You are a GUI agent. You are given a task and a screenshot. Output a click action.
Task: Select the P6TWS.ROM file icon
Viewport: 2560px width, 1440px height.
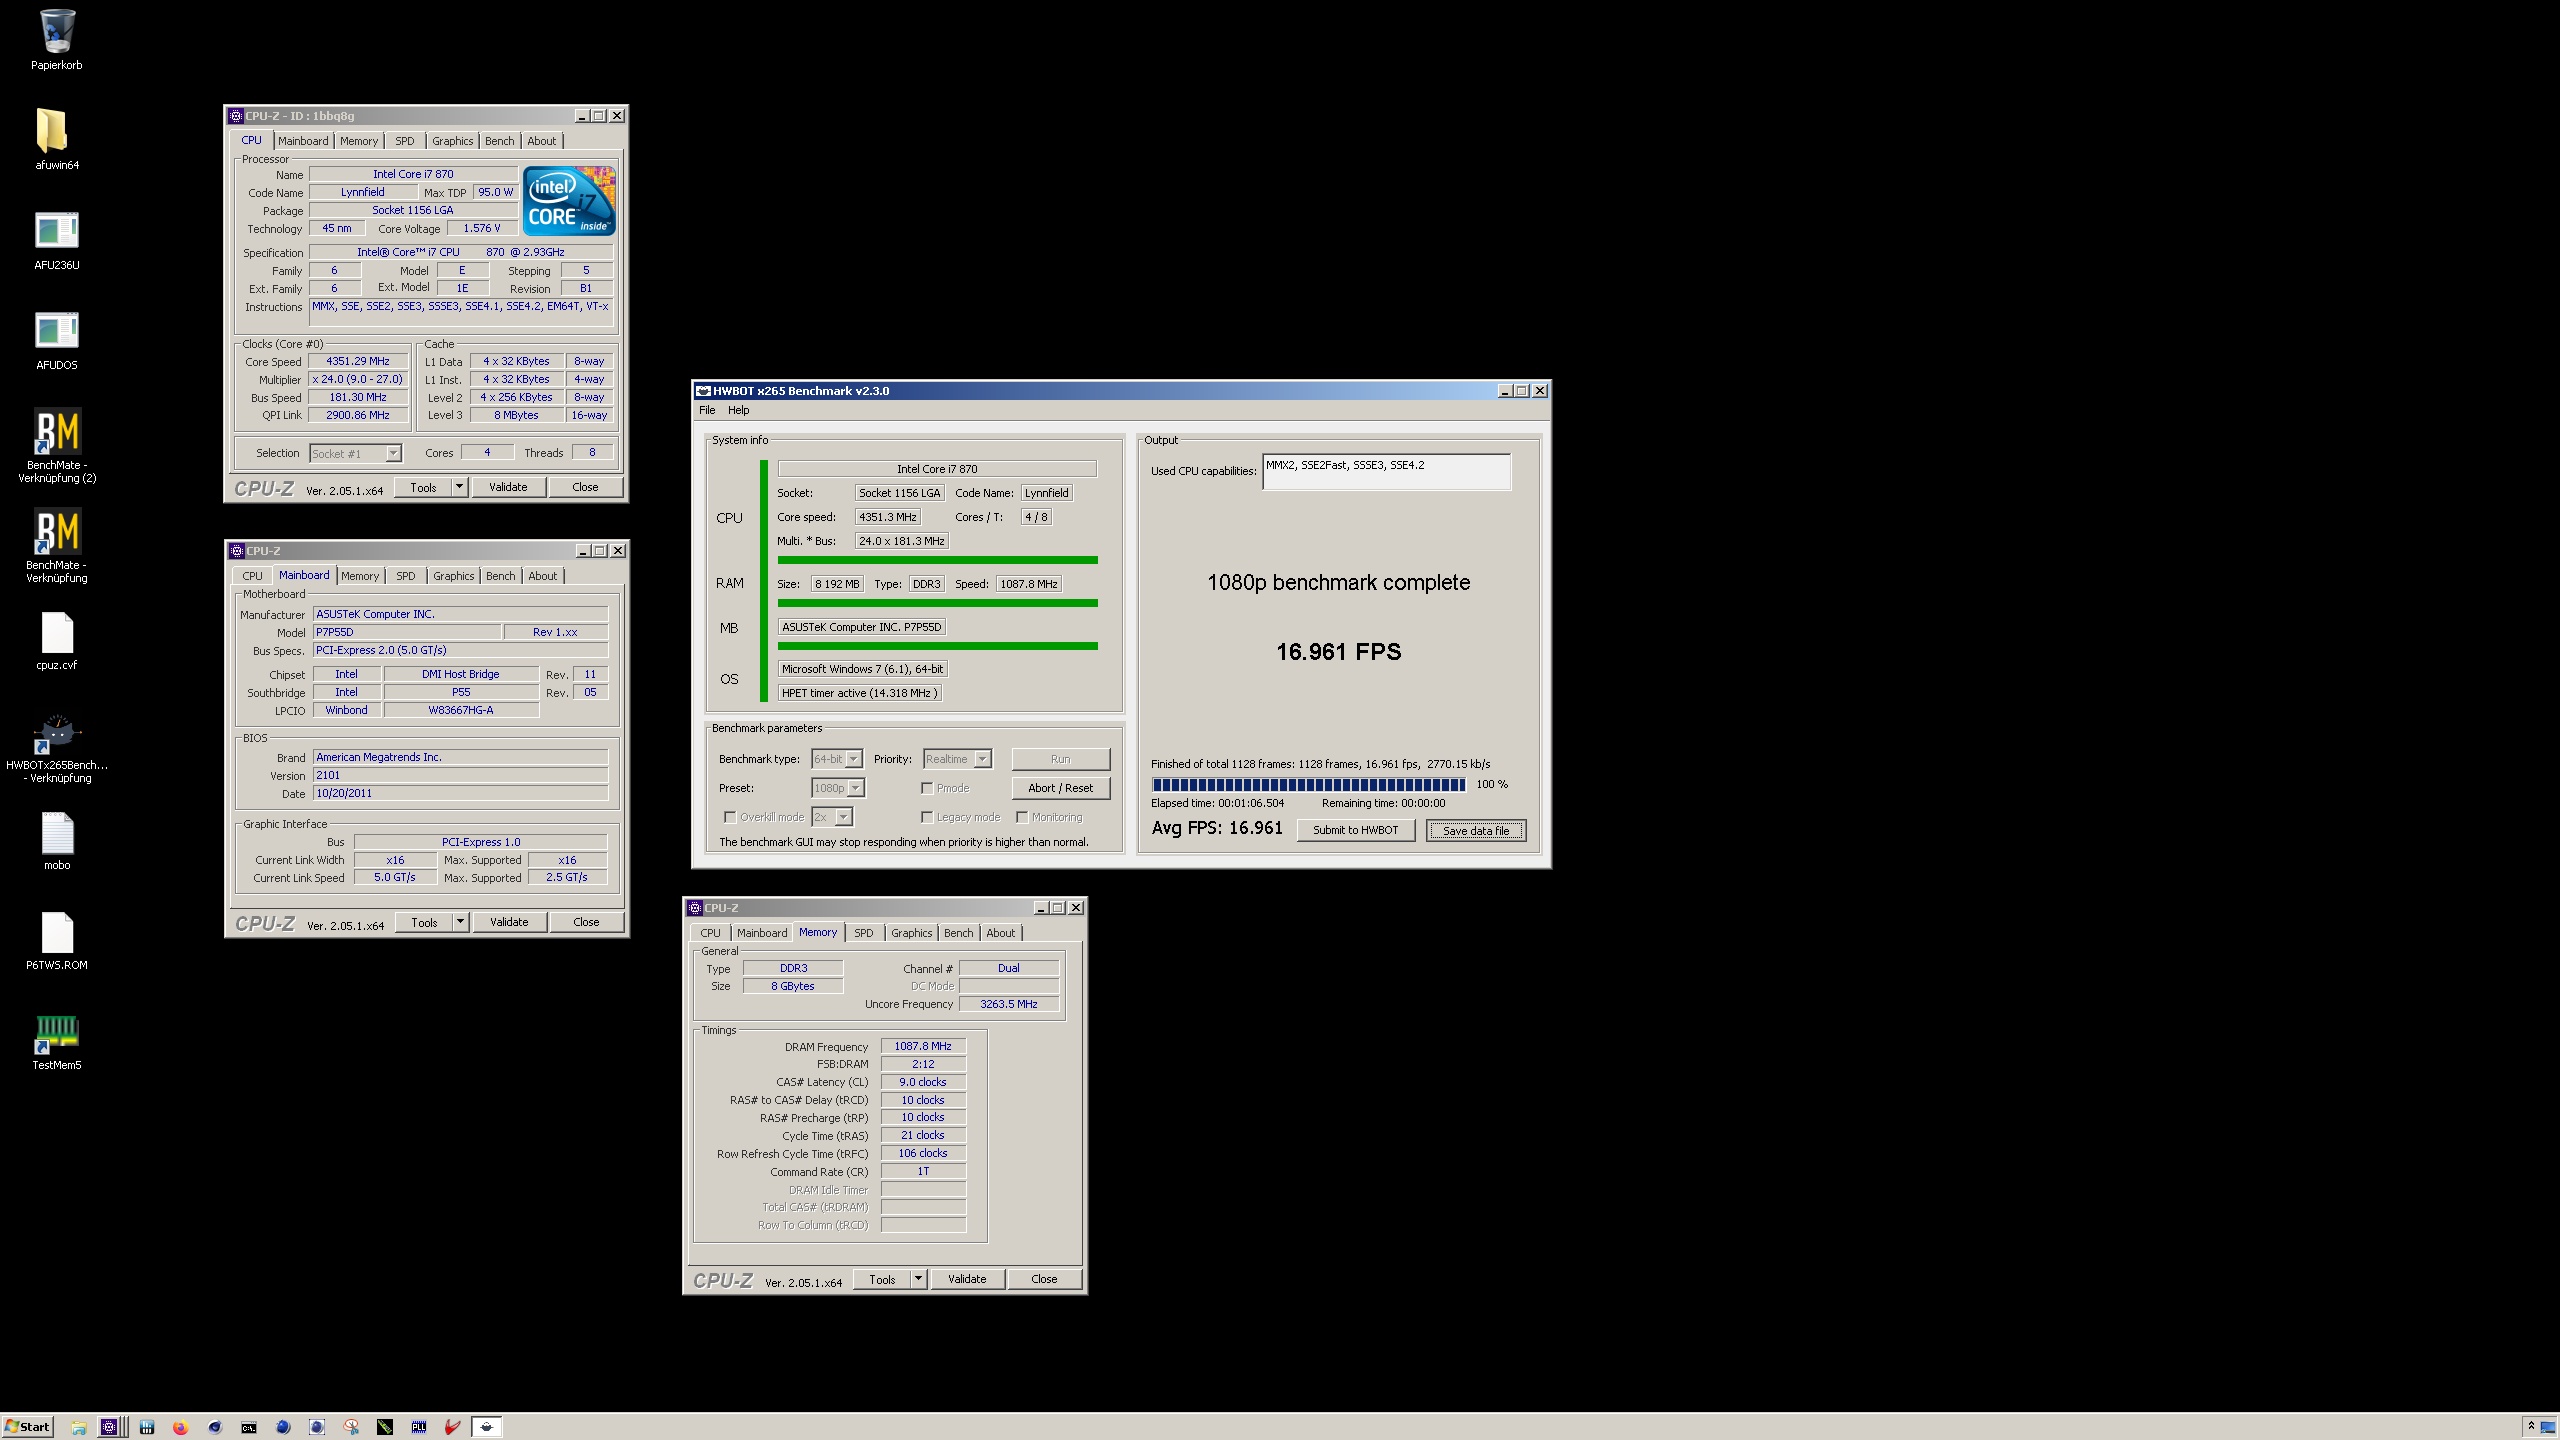(x=57, y=940)
